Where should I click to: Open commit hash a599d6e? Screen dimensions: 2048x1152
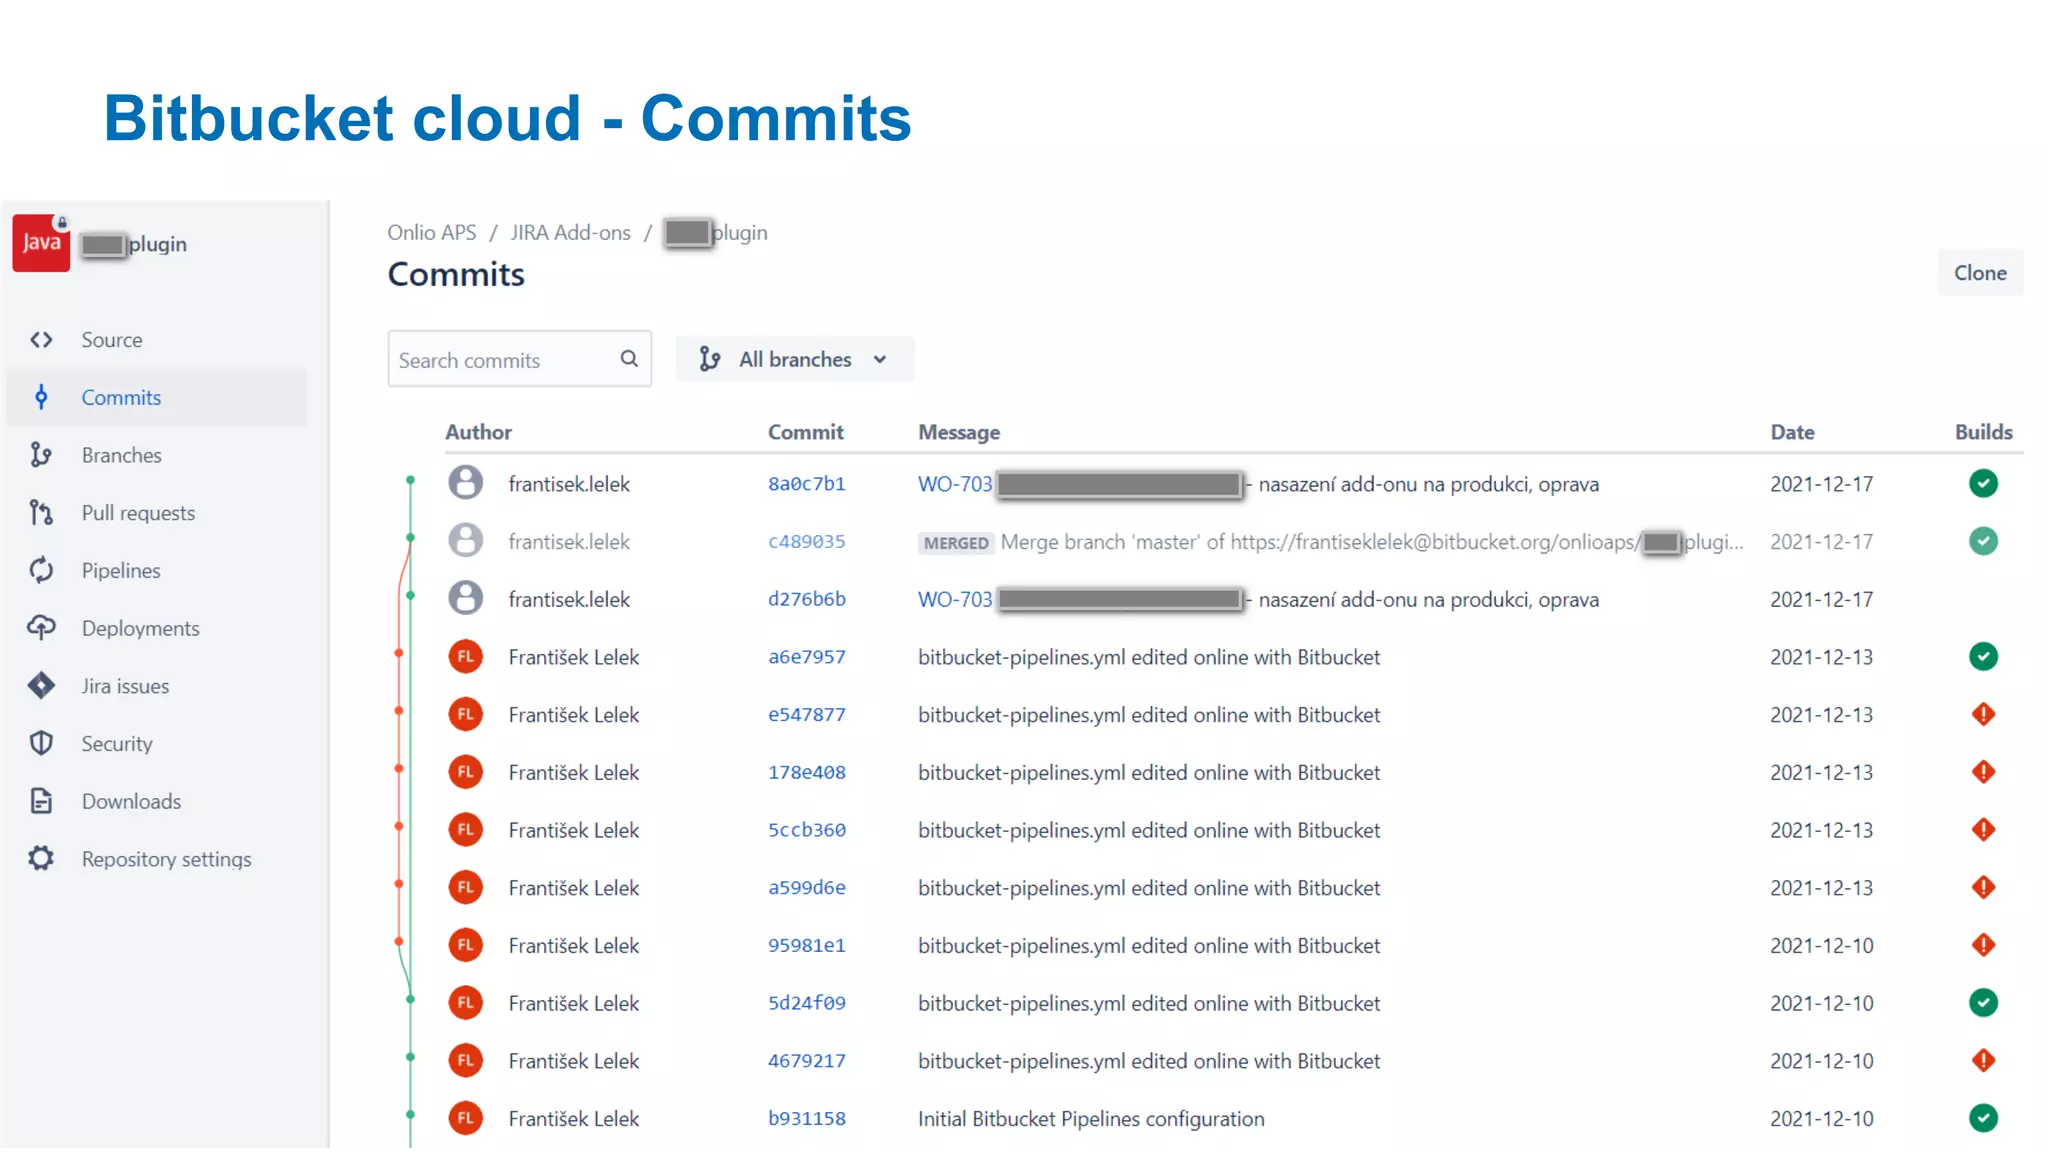[806, 887]
